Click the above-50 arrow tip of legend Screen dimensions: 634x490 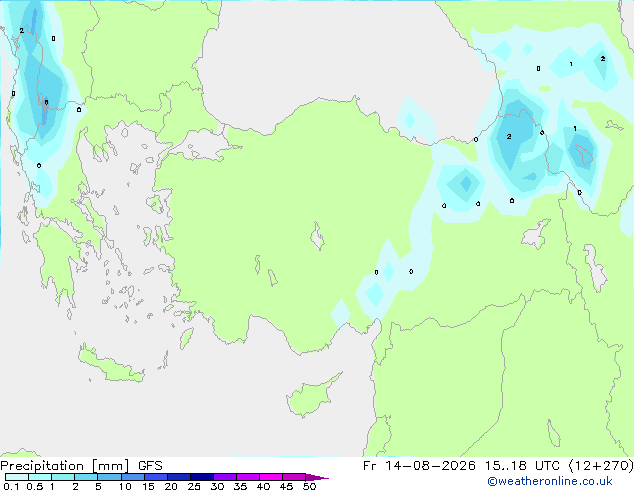click(x=317, y=477)
